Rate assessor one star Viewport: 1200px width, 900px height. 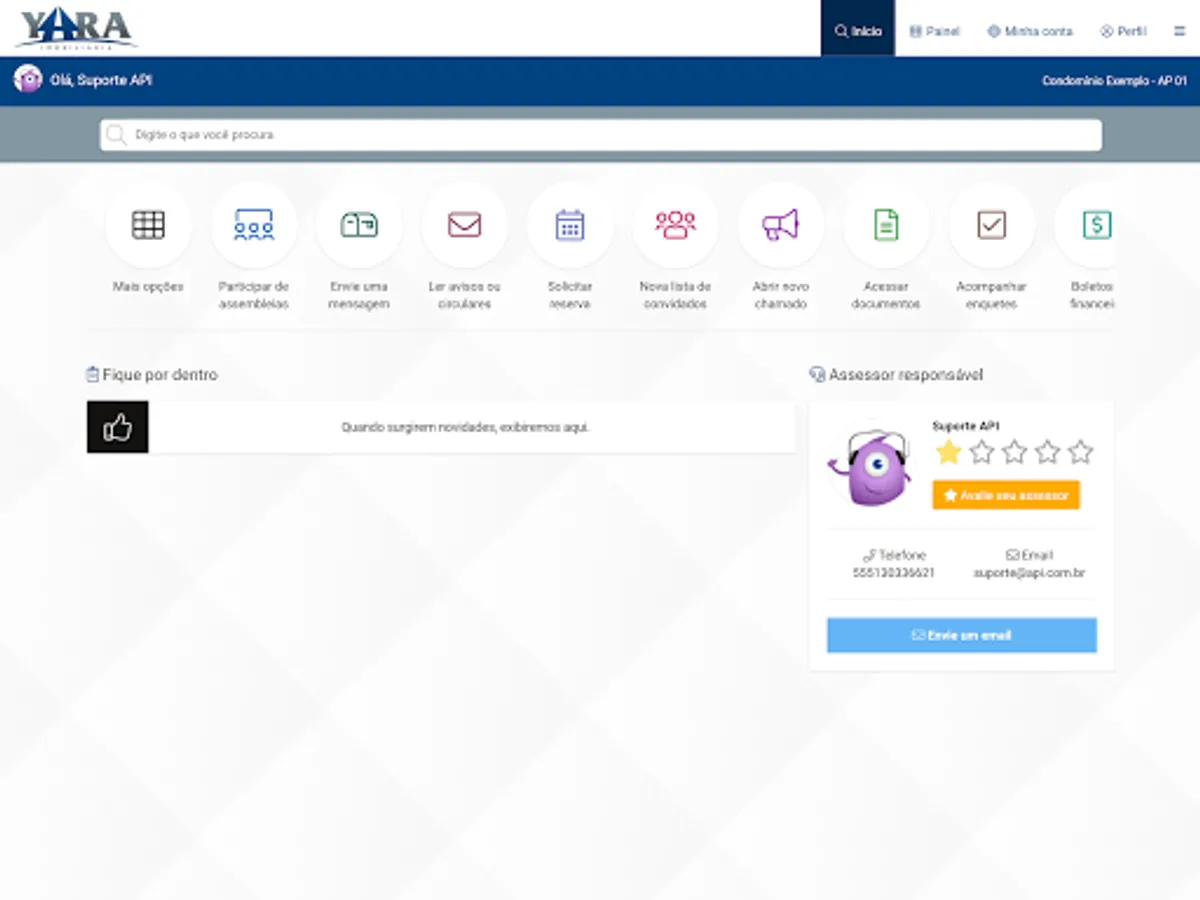(x=948, y=452)
